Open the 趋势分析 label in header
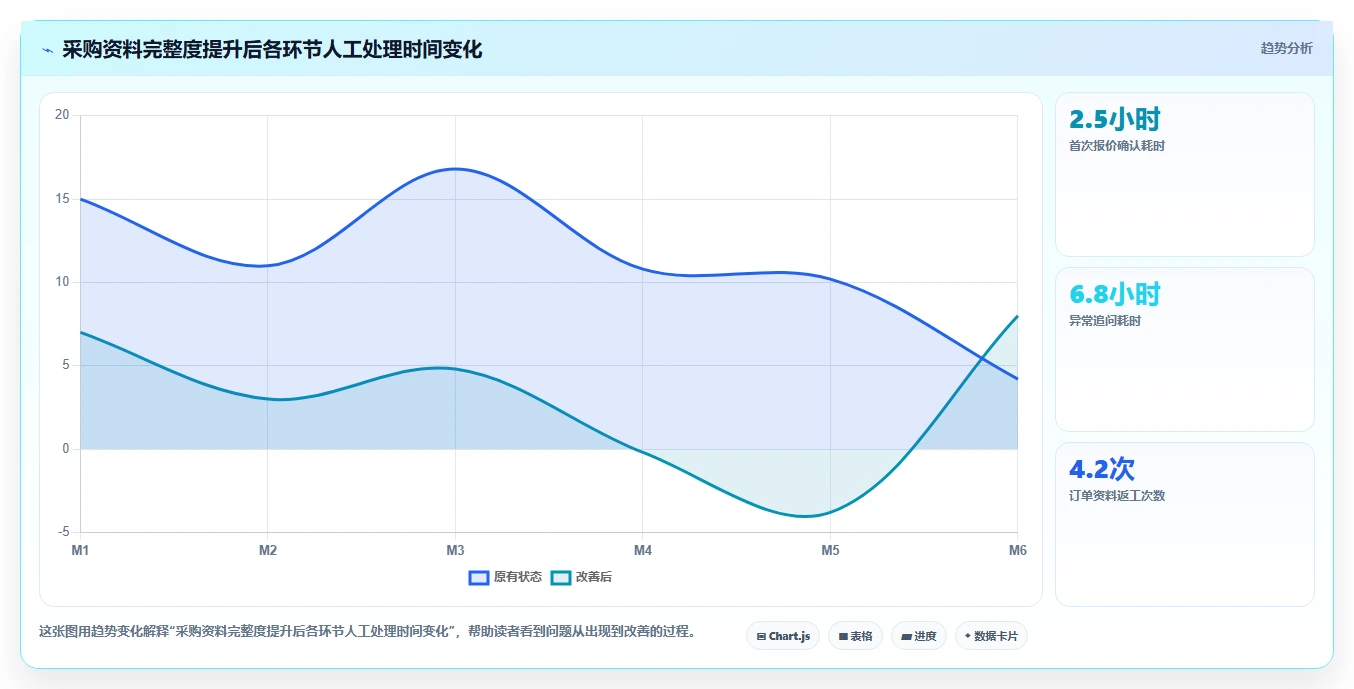The height and width of the screenshot is (689, 1354). 1286,48
